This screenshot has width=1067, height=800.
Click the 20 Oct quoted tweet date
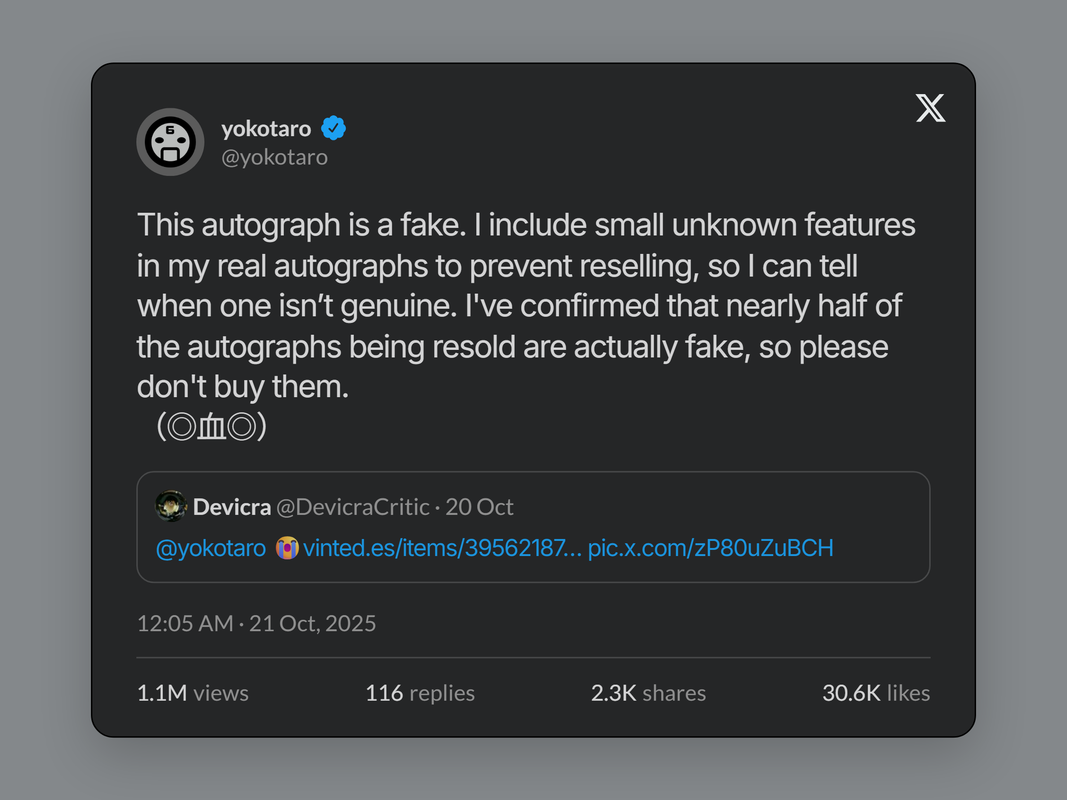click(480, 507)
